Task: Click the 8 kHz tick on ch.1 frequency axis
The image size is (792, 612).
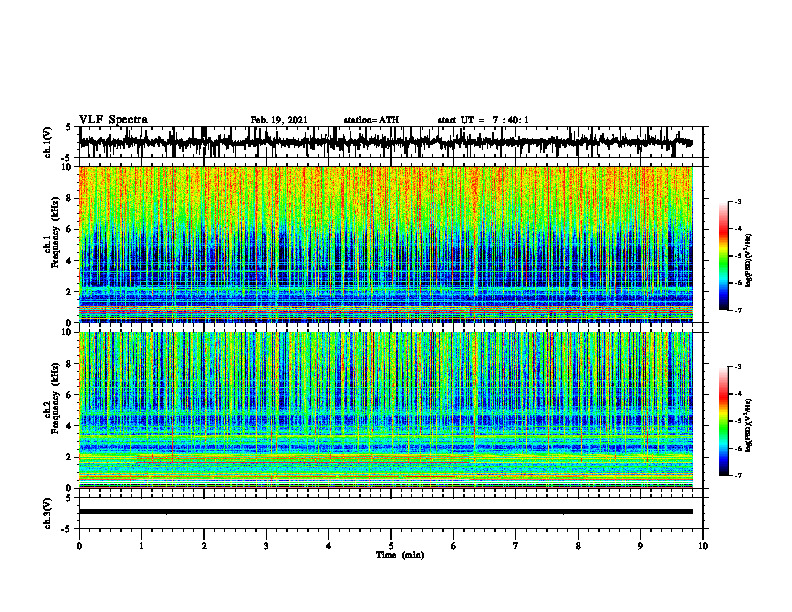Action: [71, 198]
